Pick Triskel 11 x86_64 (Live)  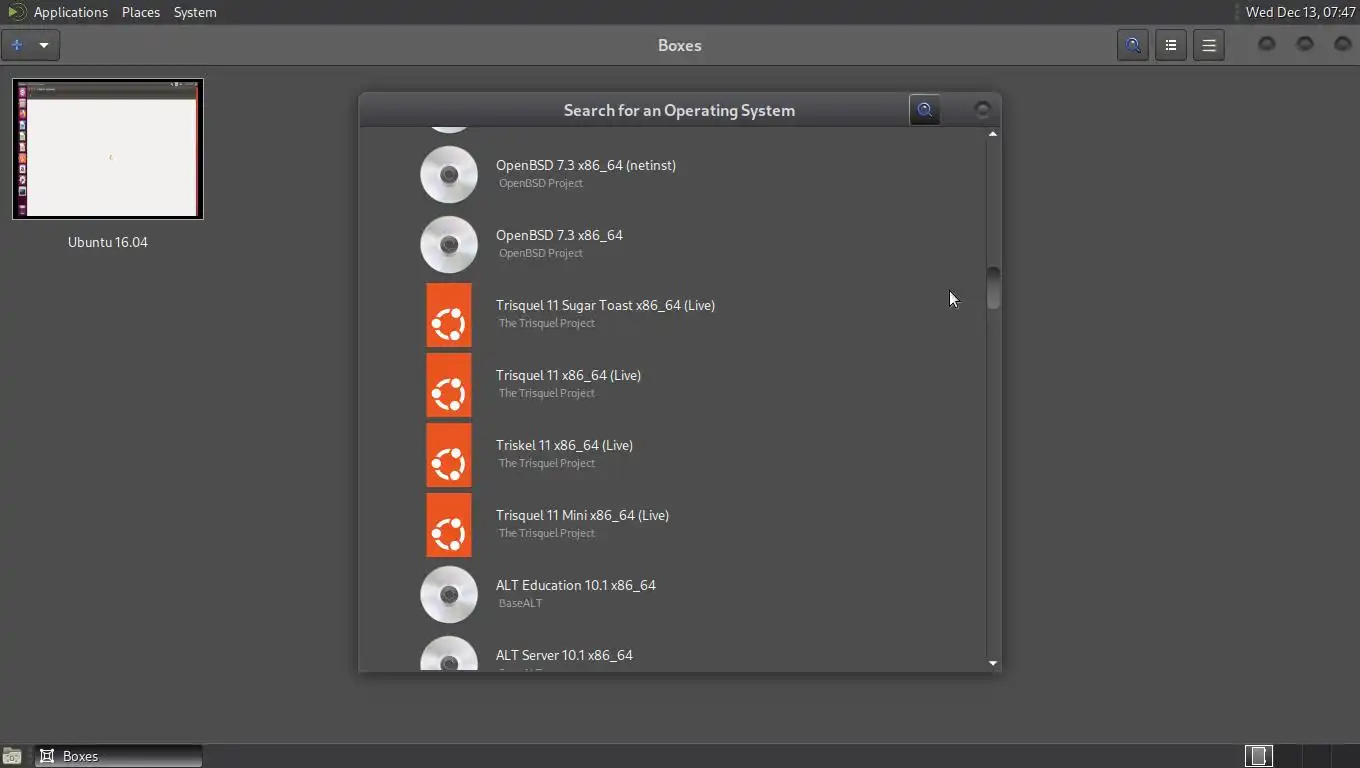[564, 445]
